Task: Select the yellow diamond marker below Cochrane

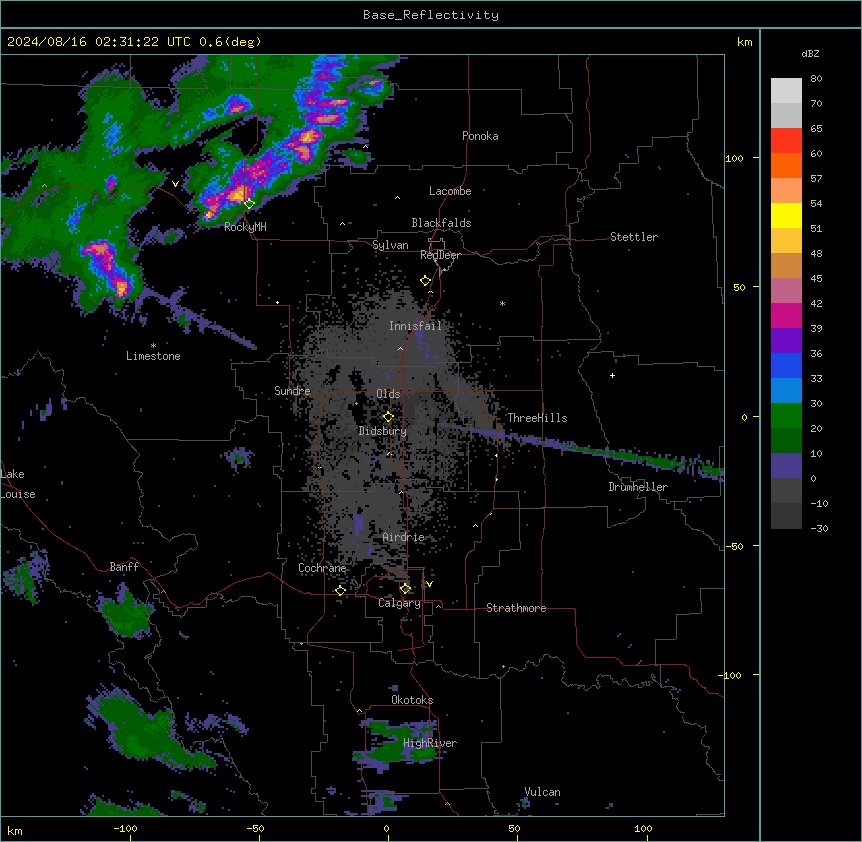Action: [x=340, y=591]
